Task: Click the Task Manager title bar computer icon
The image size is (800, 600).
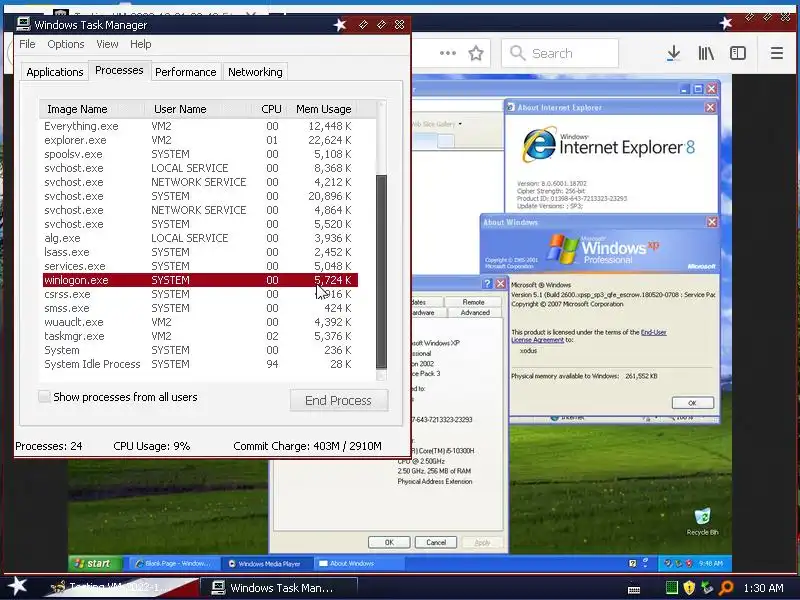Action: click(x=23, y=24)
